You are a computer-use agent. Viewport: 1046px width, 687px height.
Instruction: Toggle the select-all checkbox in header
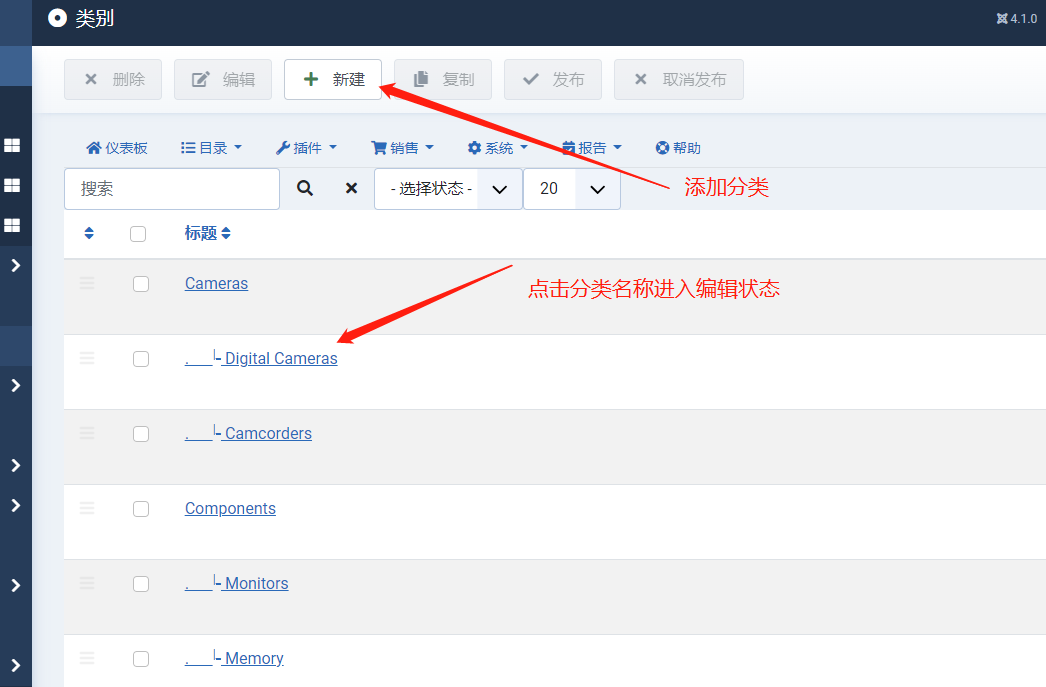point(138,234)
